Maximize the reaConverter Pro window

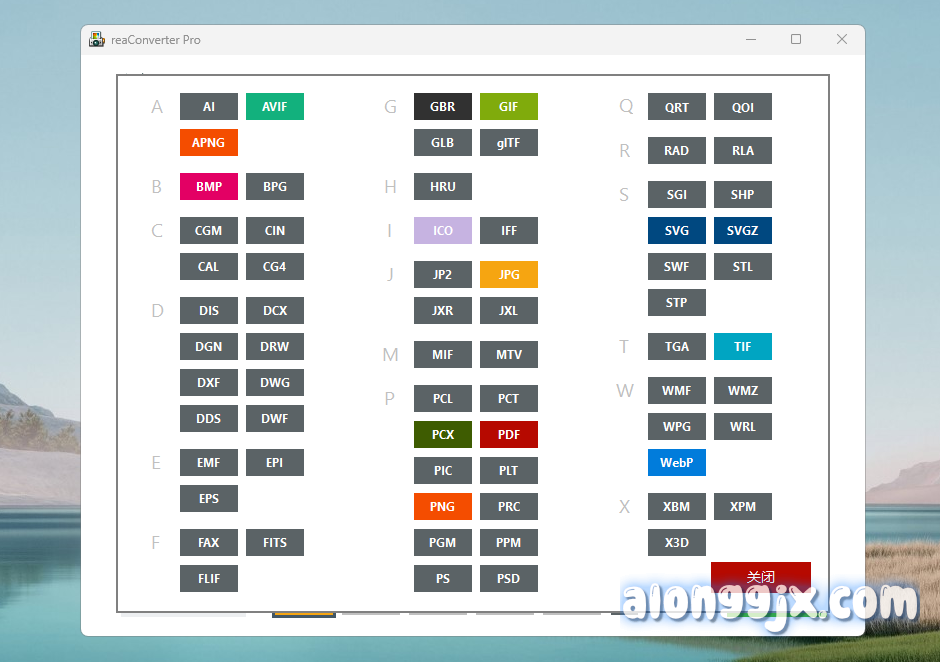point(796,40)
